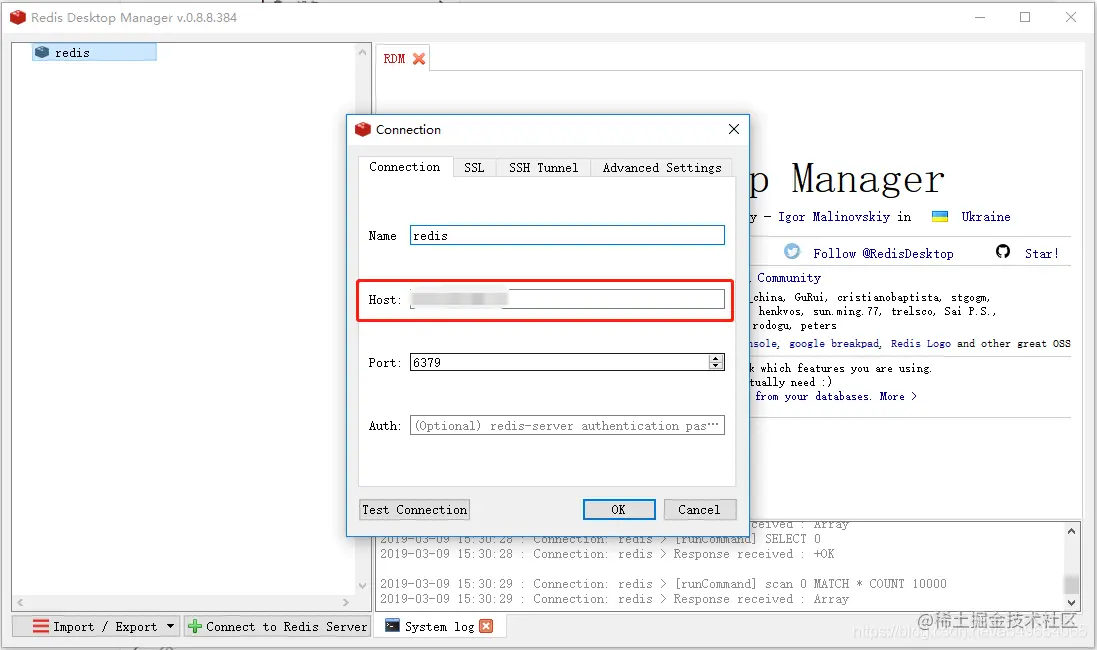Select the redis connection in the tree
The image size is (1097, 650).
[x=94, y=52]
